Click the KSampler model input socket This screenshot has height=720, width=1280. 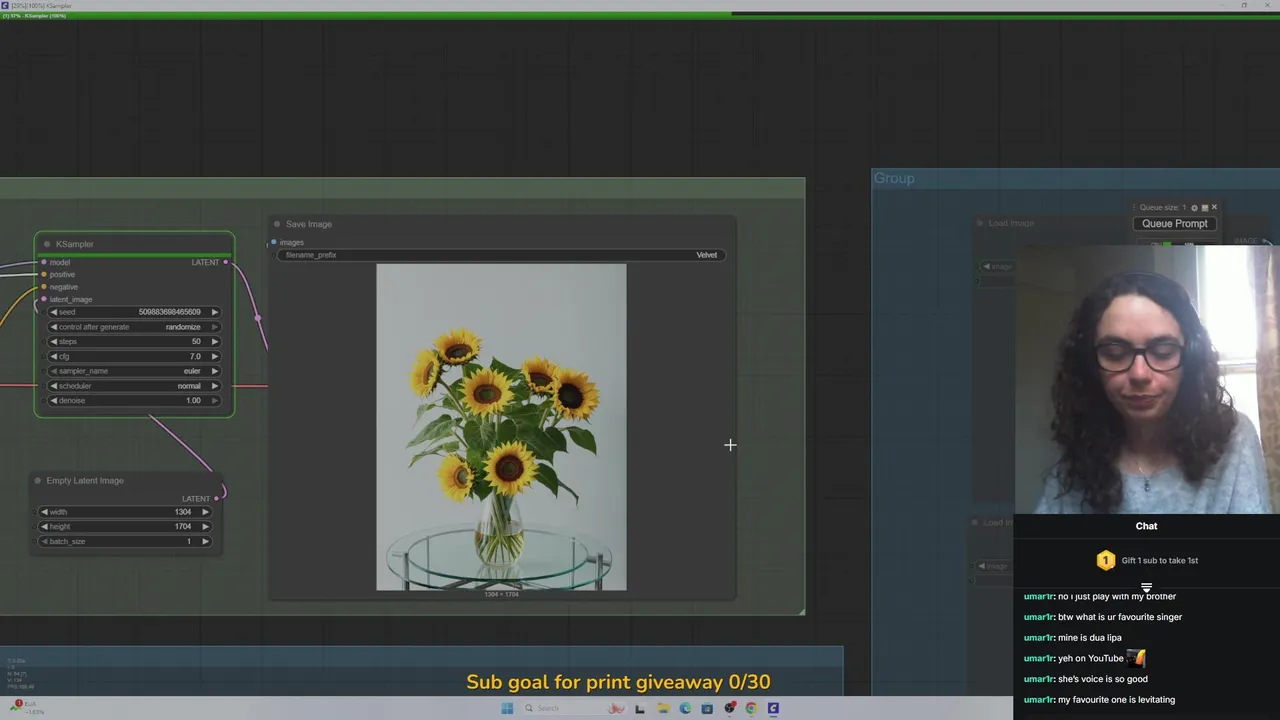tap(43, 262)
